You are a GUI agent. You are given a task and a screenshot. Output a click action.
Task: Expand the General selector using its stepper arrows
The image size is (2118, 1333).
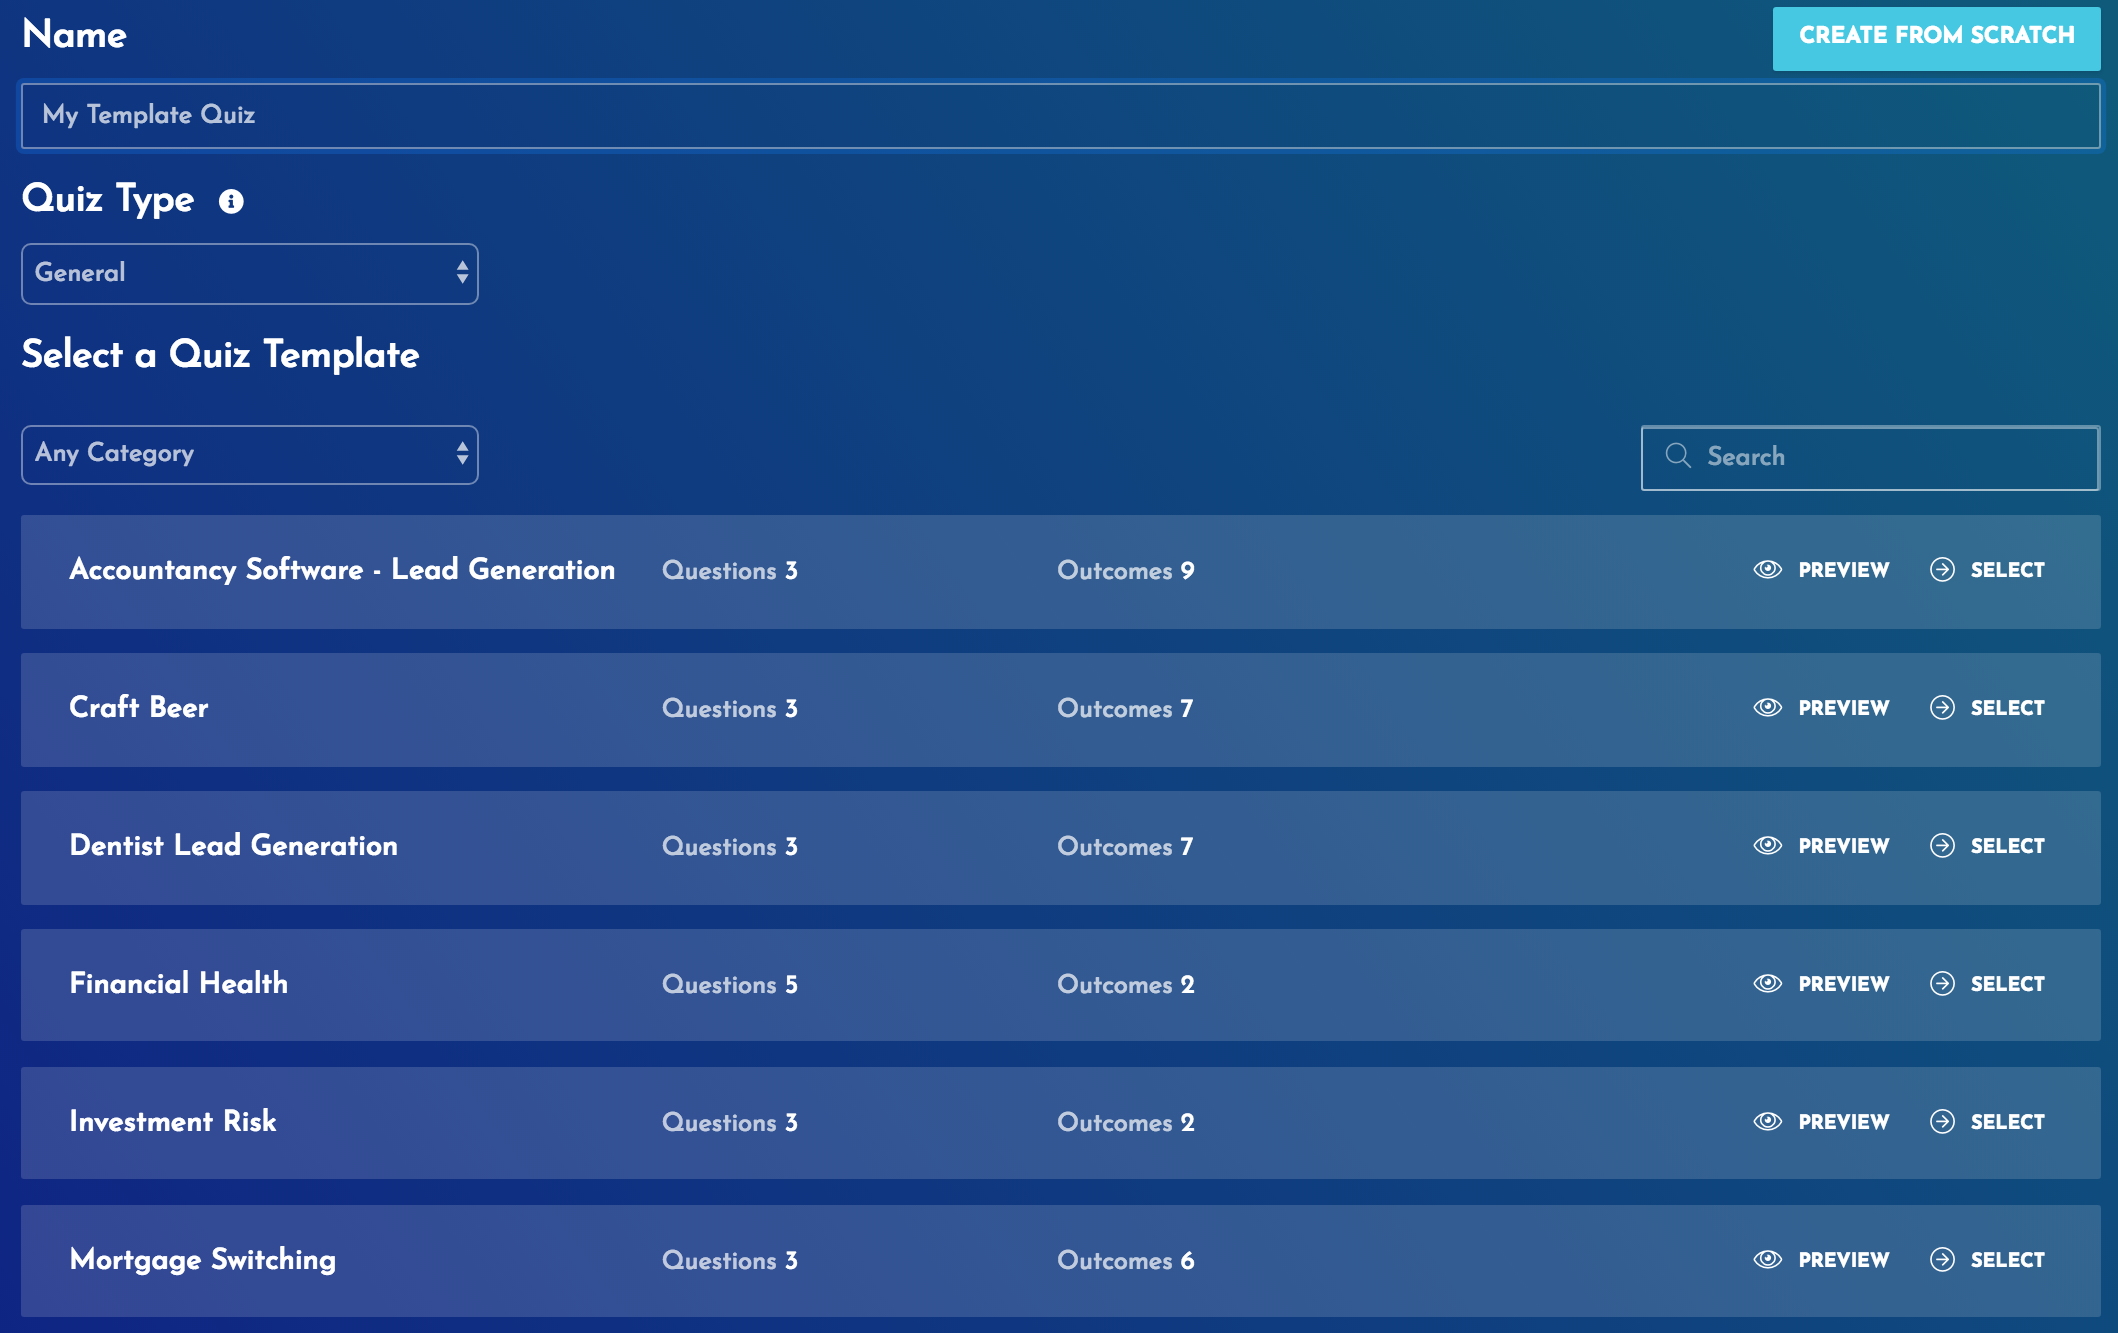coord(462,273)
